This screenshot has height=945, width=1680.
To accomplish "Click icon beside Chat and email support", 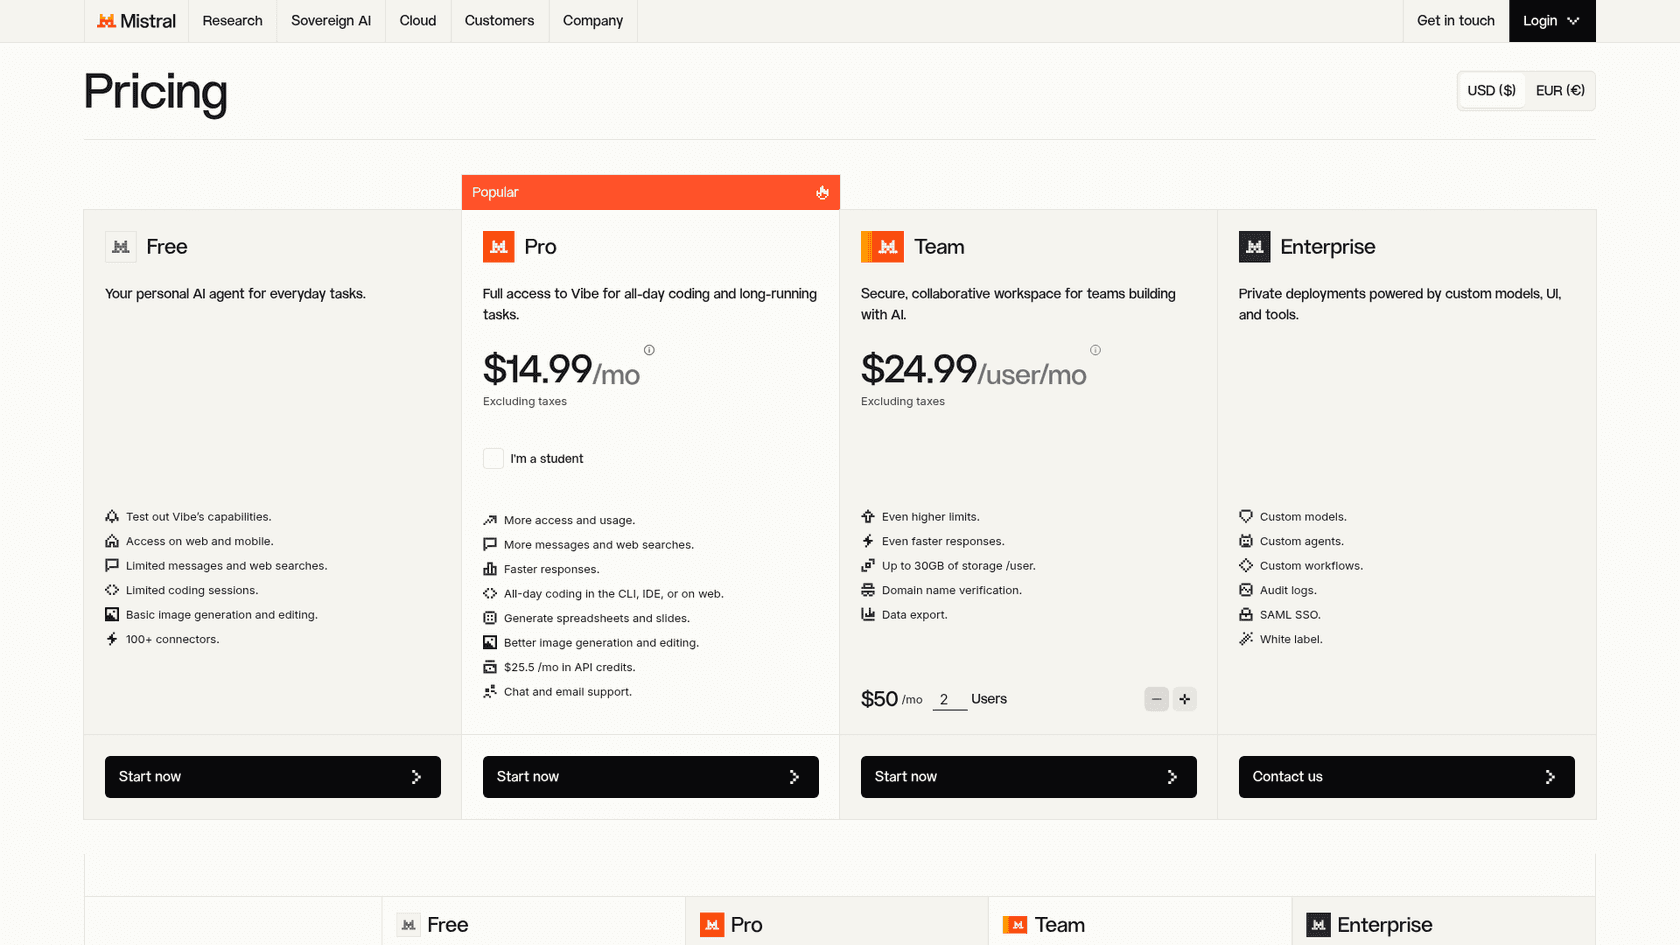I will point(490,692).
